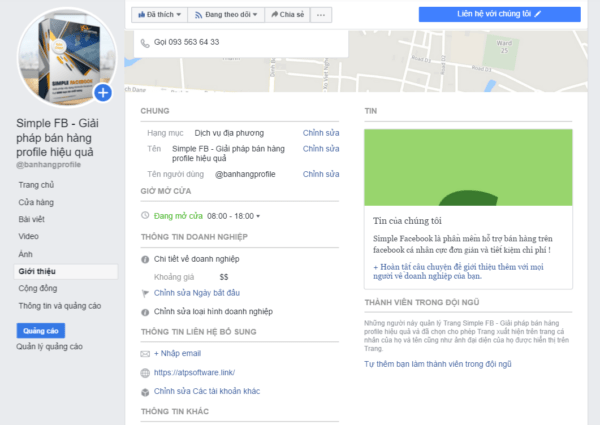The height and width of the screenshot is (425, 600).
Task: Click the globe icon beside atpsoftware link
Action: pos(145,373)
